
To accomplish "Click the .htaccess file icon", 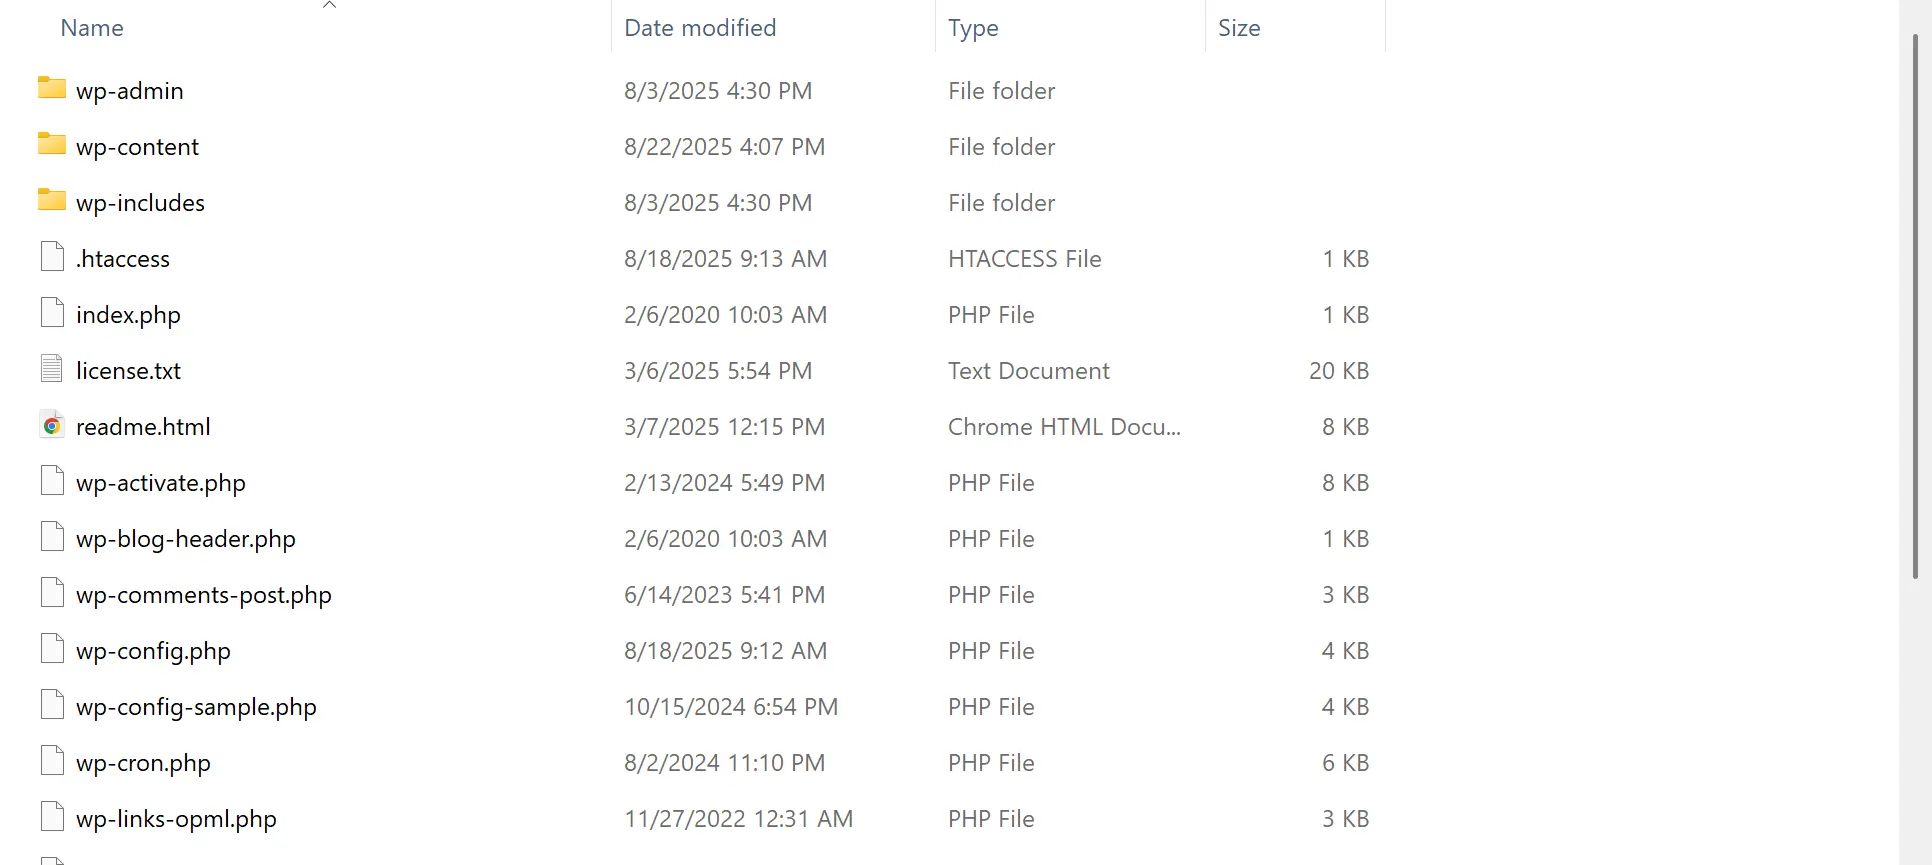I will click(x=52, y=257).
